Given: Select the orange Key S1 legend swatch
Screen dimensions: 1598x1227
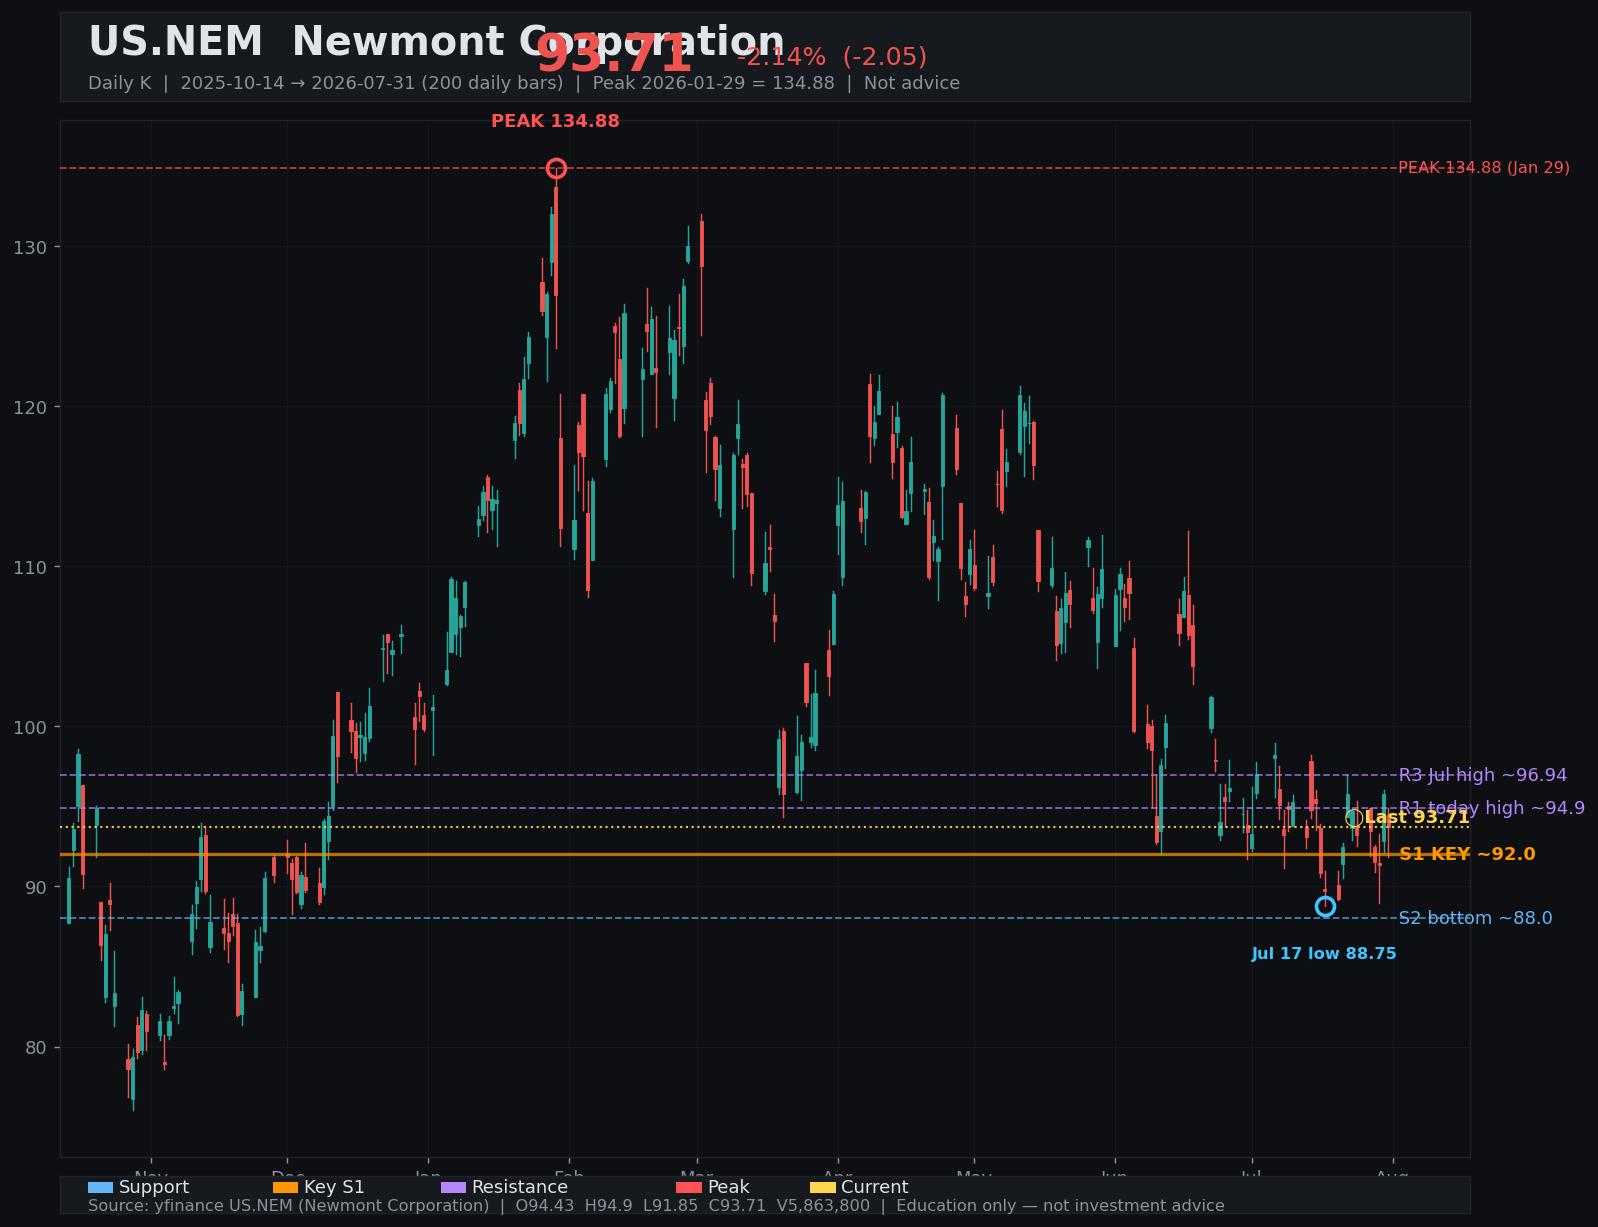Looking at the screenshot, I should [285, 1187].
